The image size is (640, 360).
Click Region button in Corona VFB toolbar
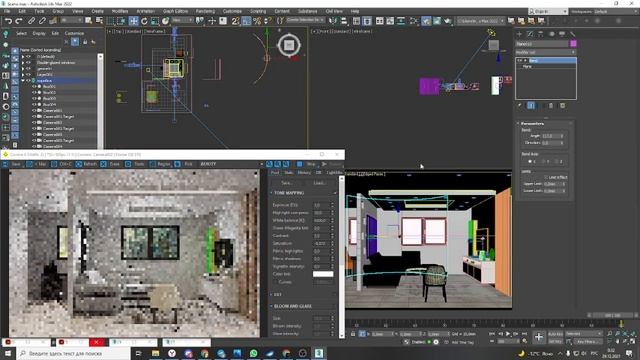[160, 164]
